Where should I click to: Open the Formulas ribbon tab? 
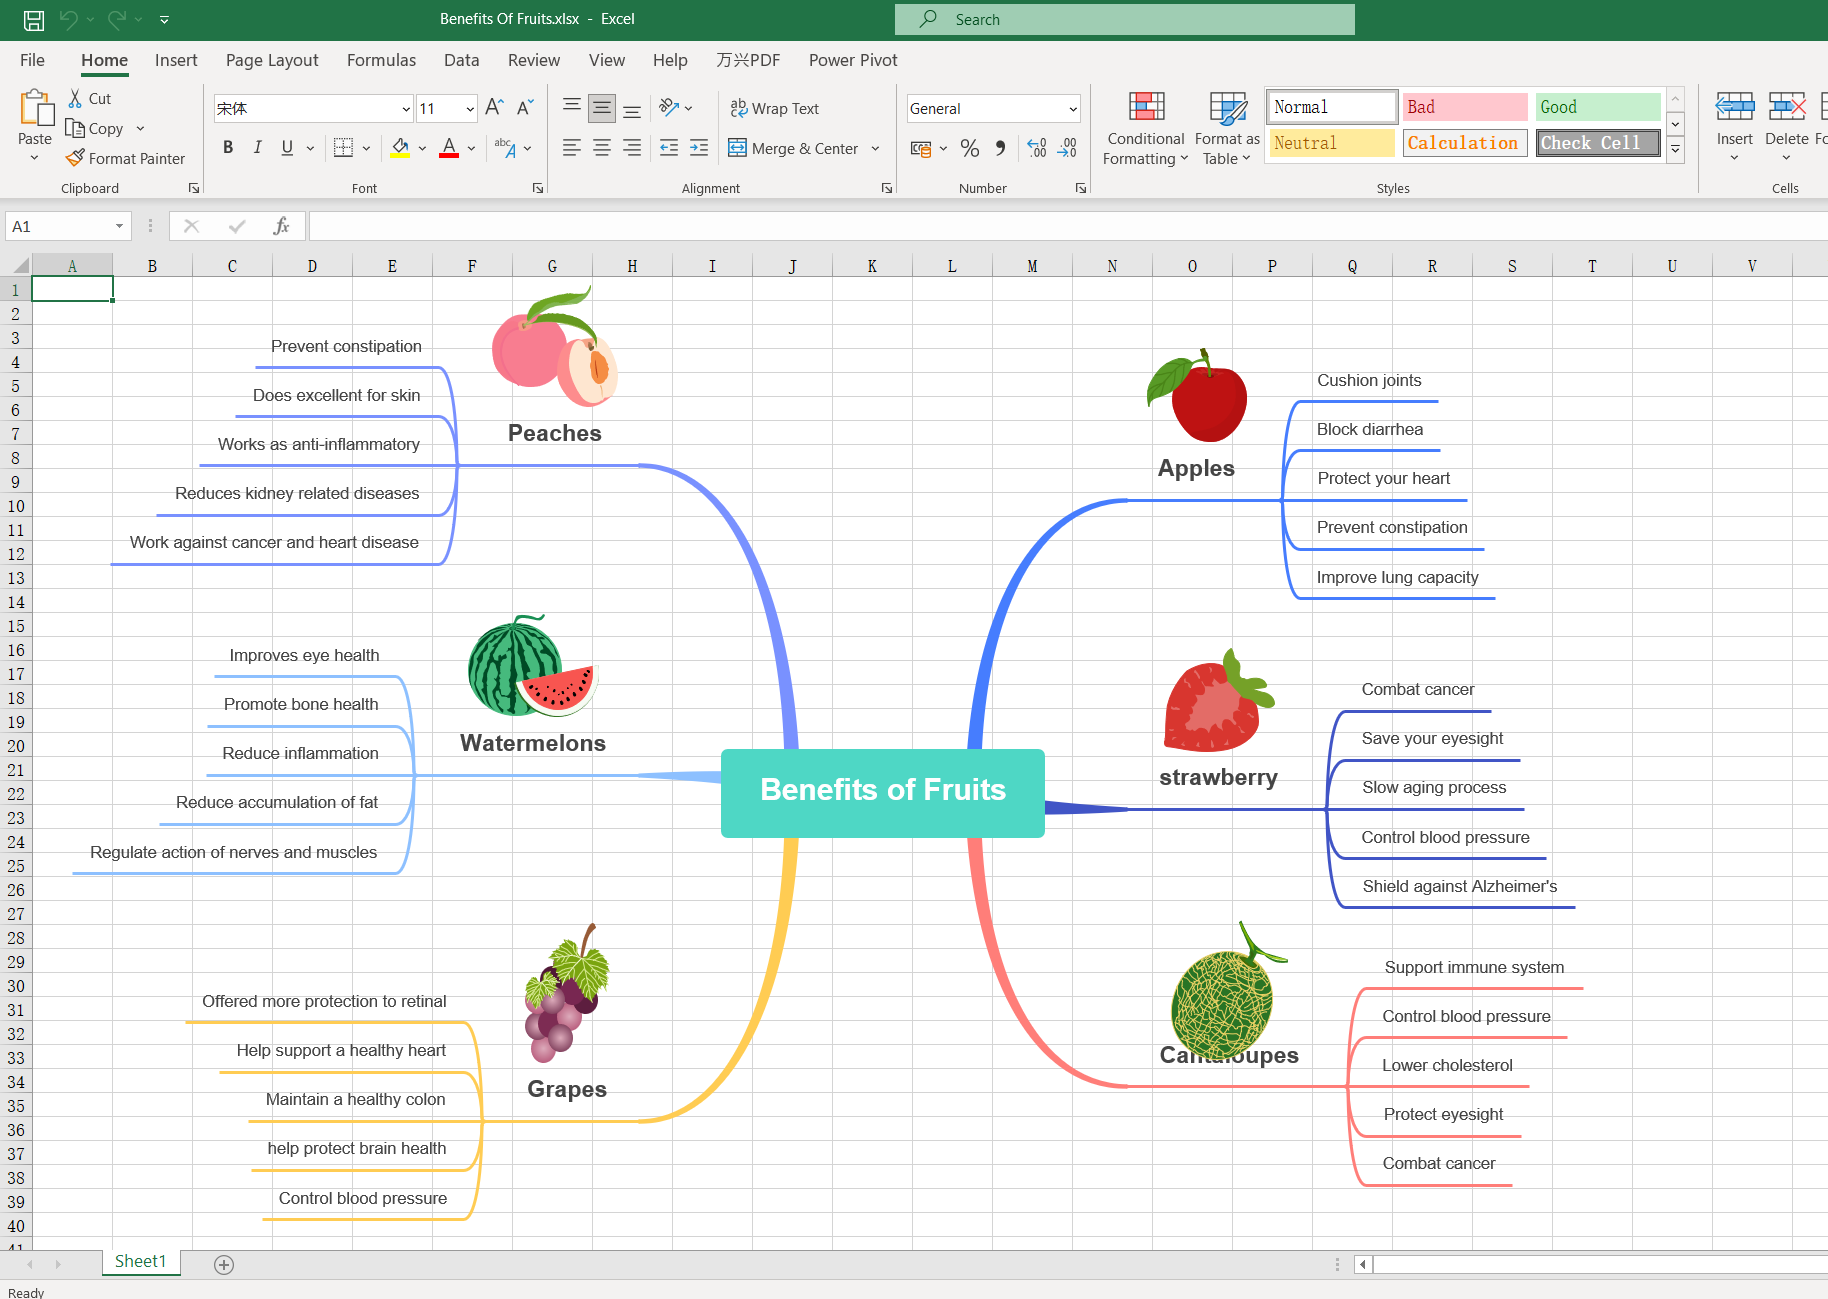[381, 60]
